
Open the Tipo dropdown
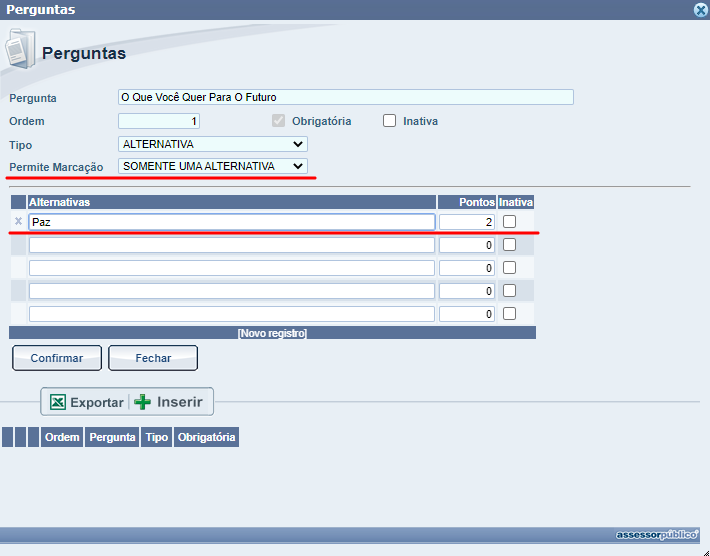point(213,144)
